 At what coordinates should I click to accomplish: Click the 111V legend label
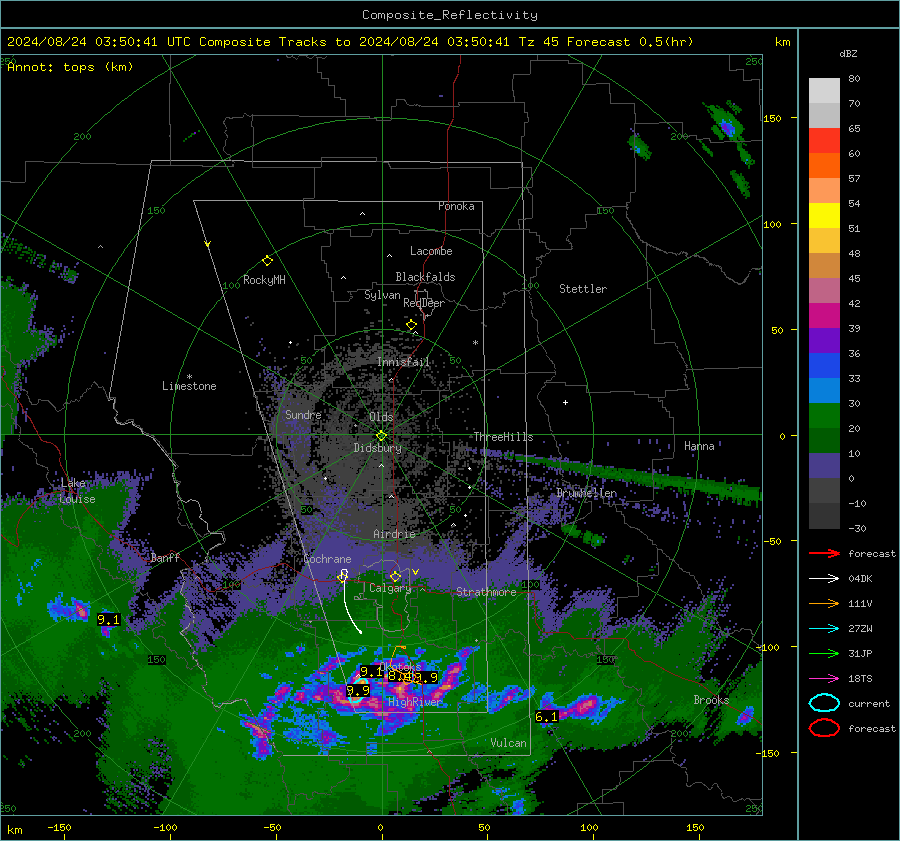click(x=860, y=603)
